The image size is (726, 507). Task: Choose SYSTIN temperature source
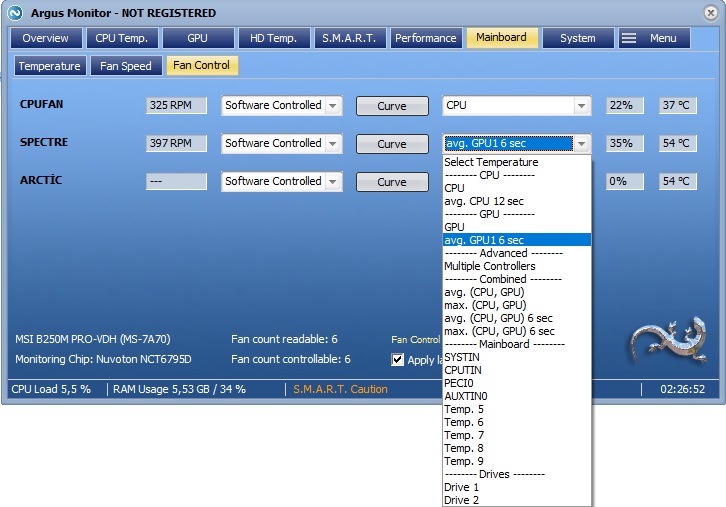(x=517, y=357)
